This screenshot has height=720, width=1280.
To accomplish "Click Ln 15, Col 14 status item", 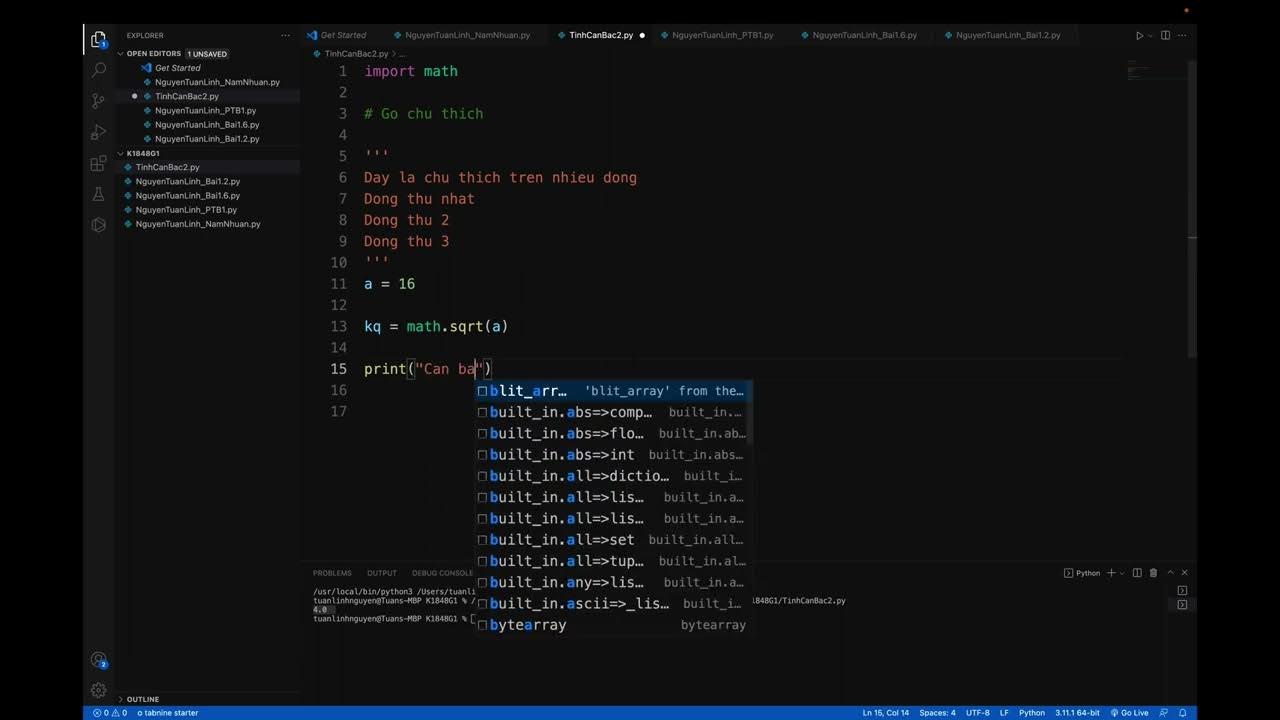I will [x=886, y=713].
